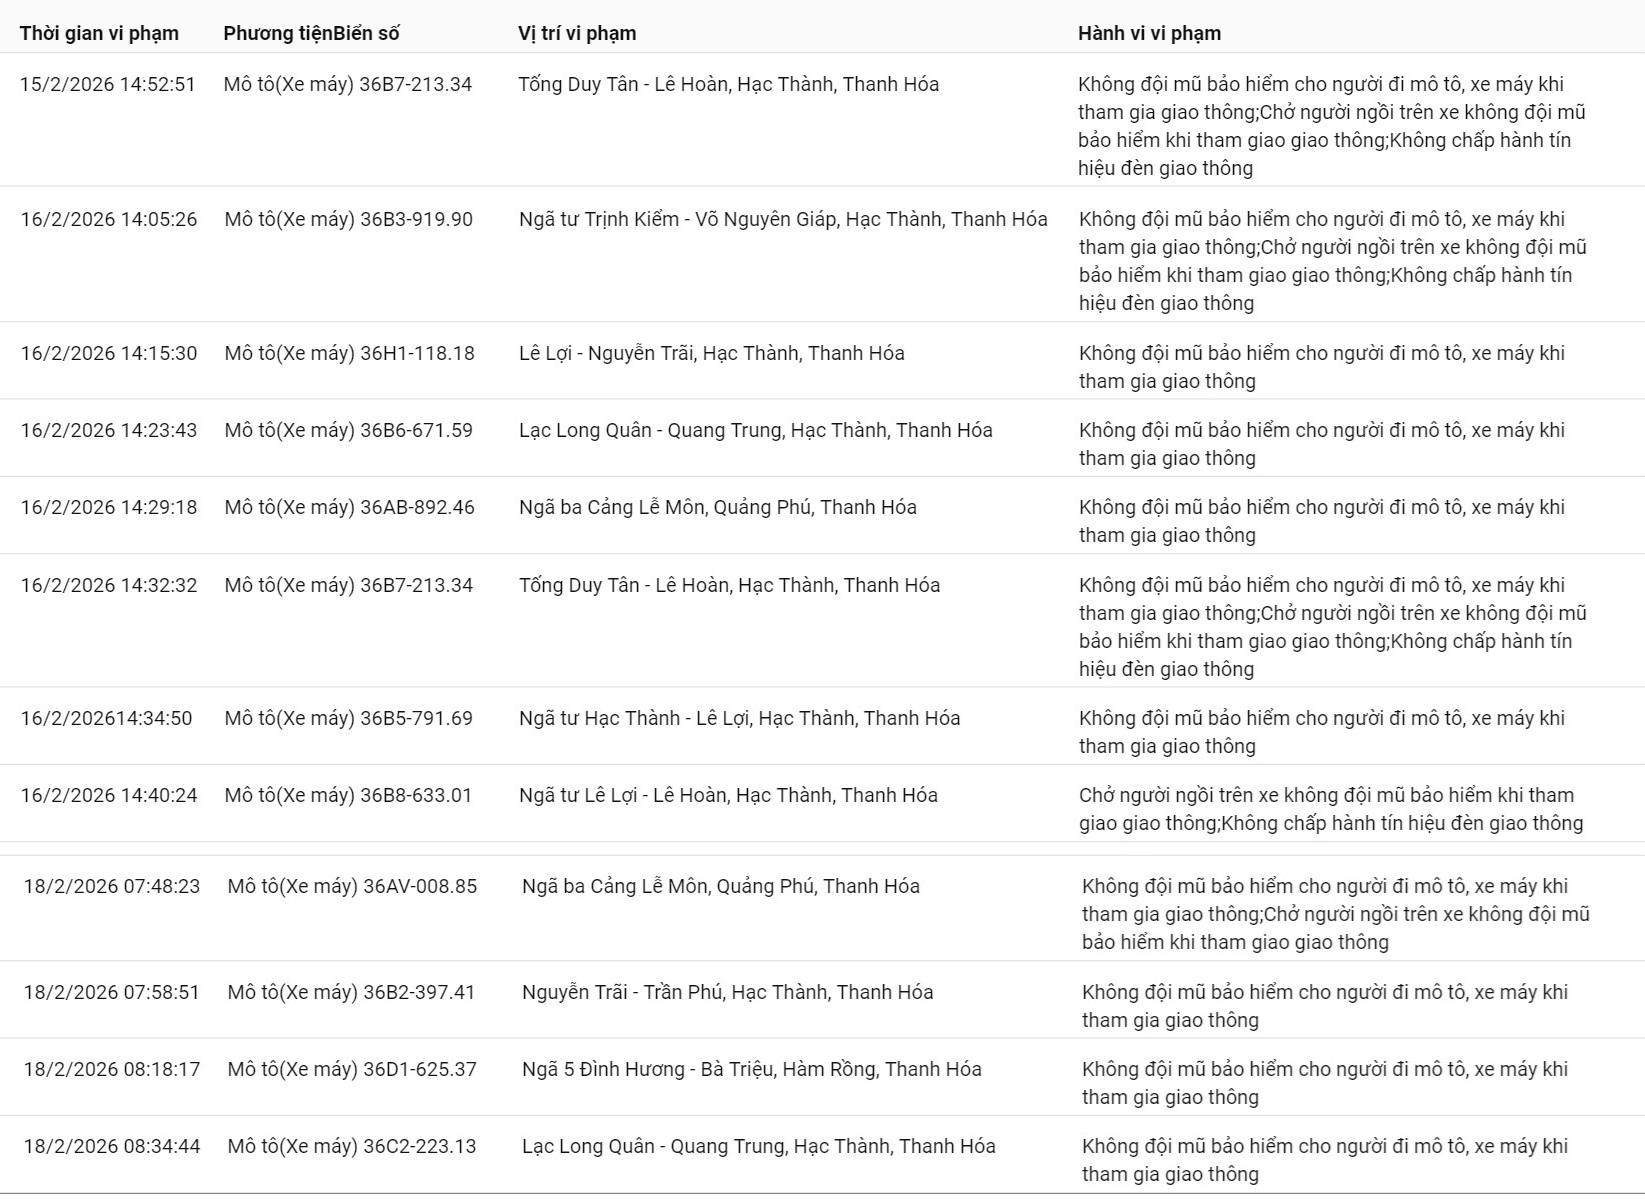Click license plate 36B8-633.01
The image size is (1645, 1201).
[415, 795]
